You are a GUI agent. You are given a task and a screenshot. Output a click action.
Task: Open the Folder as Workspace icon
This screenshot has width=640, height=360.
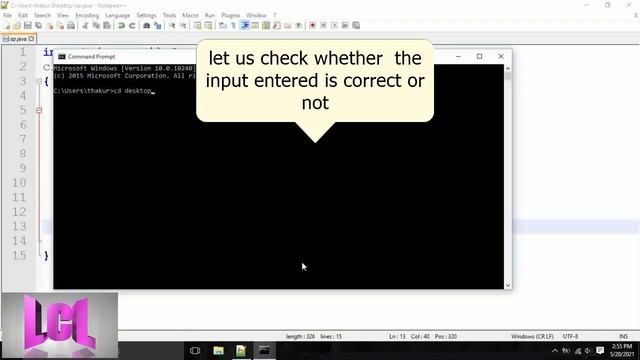[x=288, y=26]
